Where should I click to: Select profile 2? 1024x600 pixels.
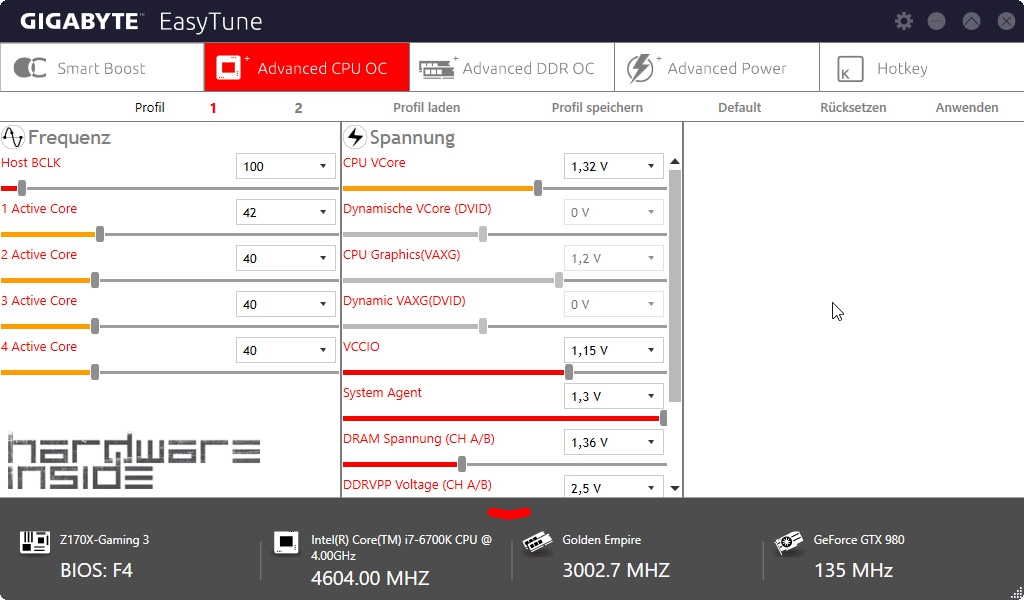point(298,108)
